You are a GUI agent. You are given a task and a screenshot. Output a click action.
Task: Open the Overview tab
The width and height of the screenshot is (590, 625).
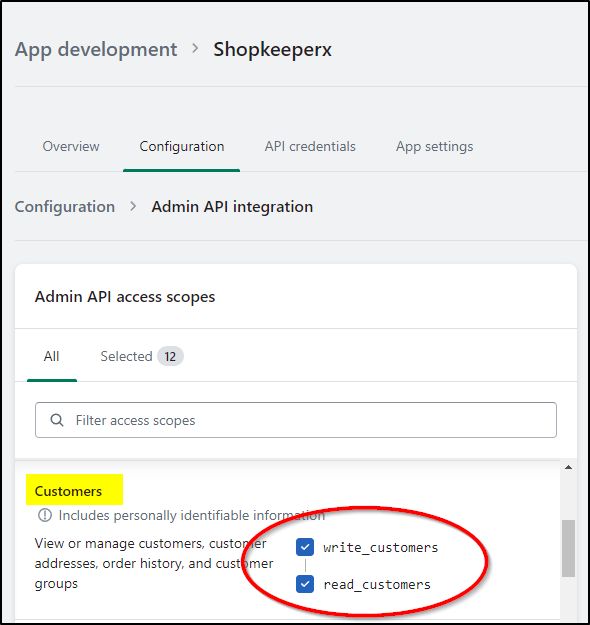(x=71, y=146)
